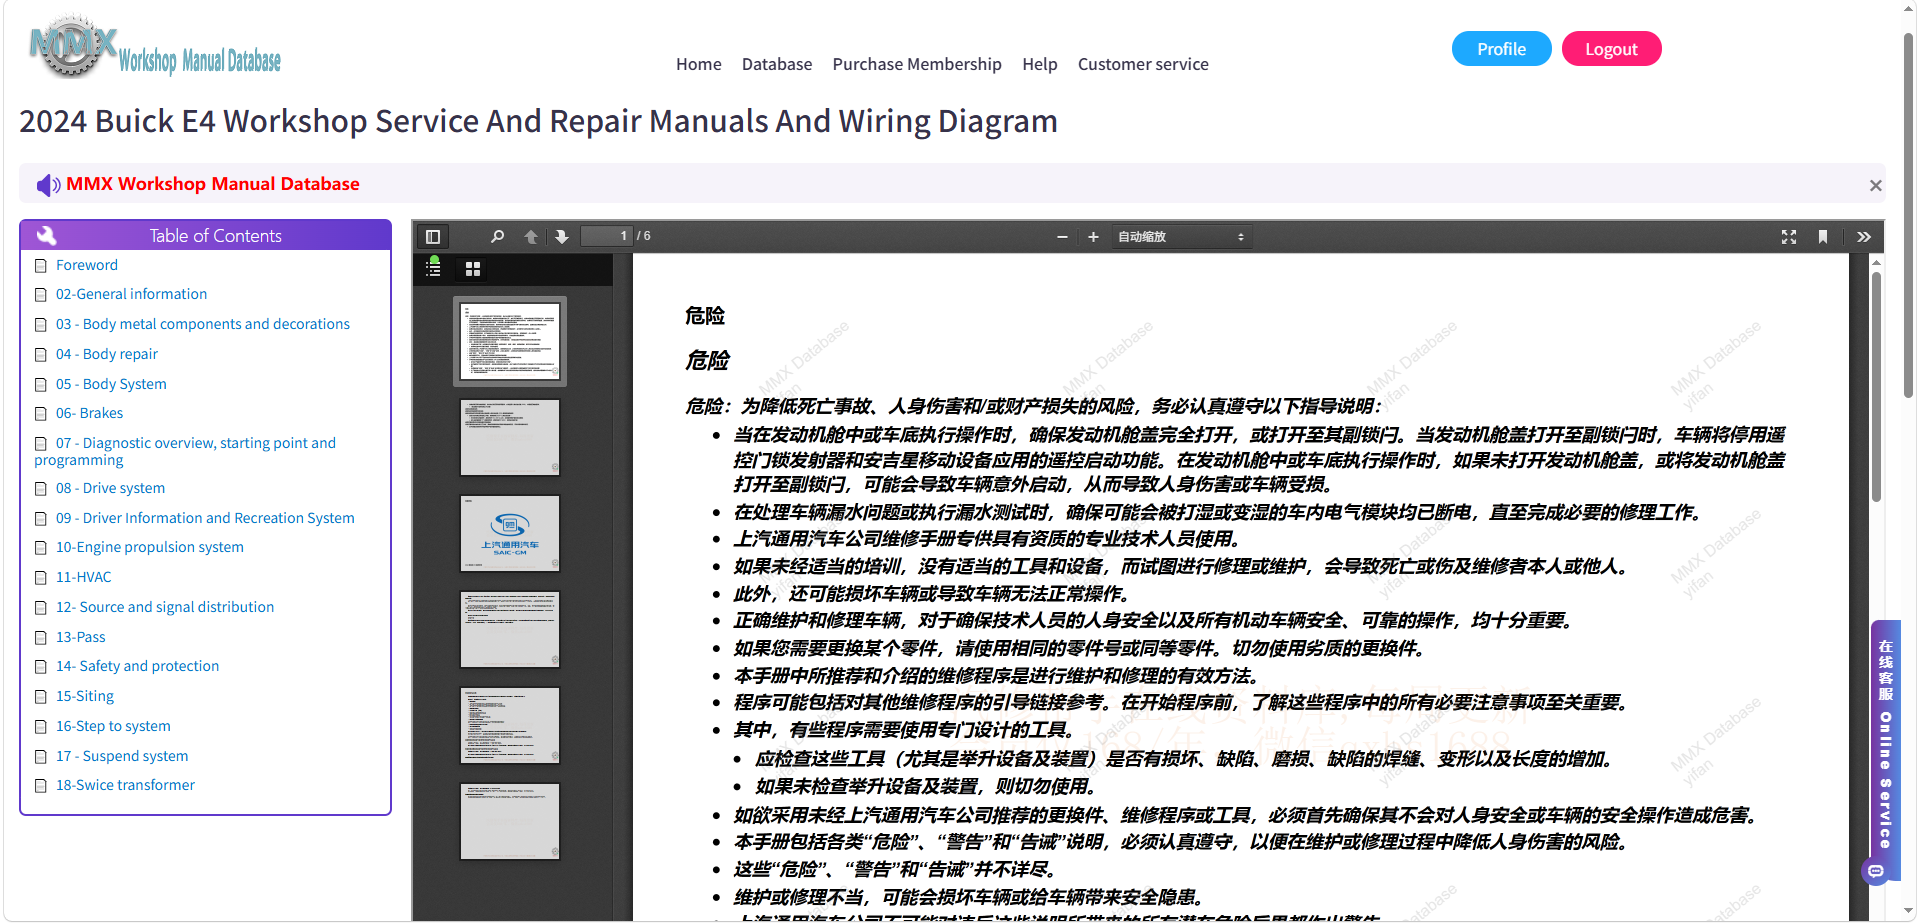The width and height of the screenshot is (1918, 924).
Task: Open the Database menu item
Action: point(777,64)
